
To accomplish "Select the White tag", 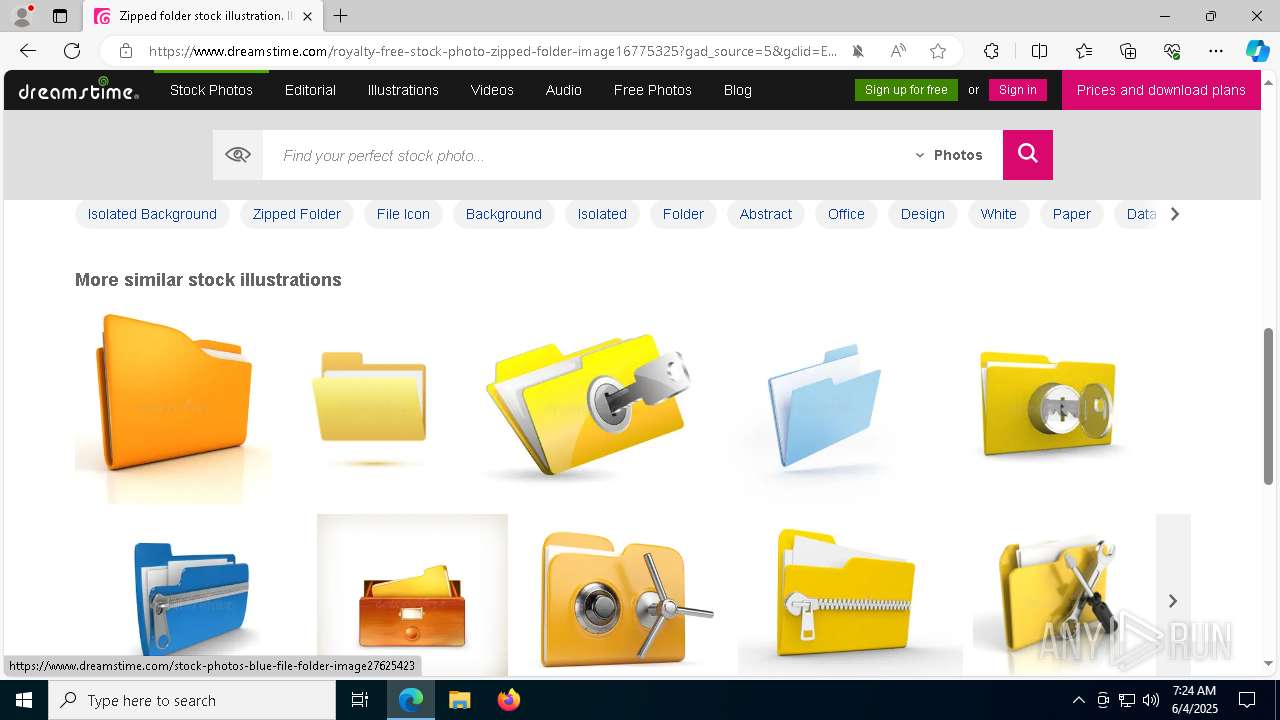I will pyautogui.click(x=999, y=214).
